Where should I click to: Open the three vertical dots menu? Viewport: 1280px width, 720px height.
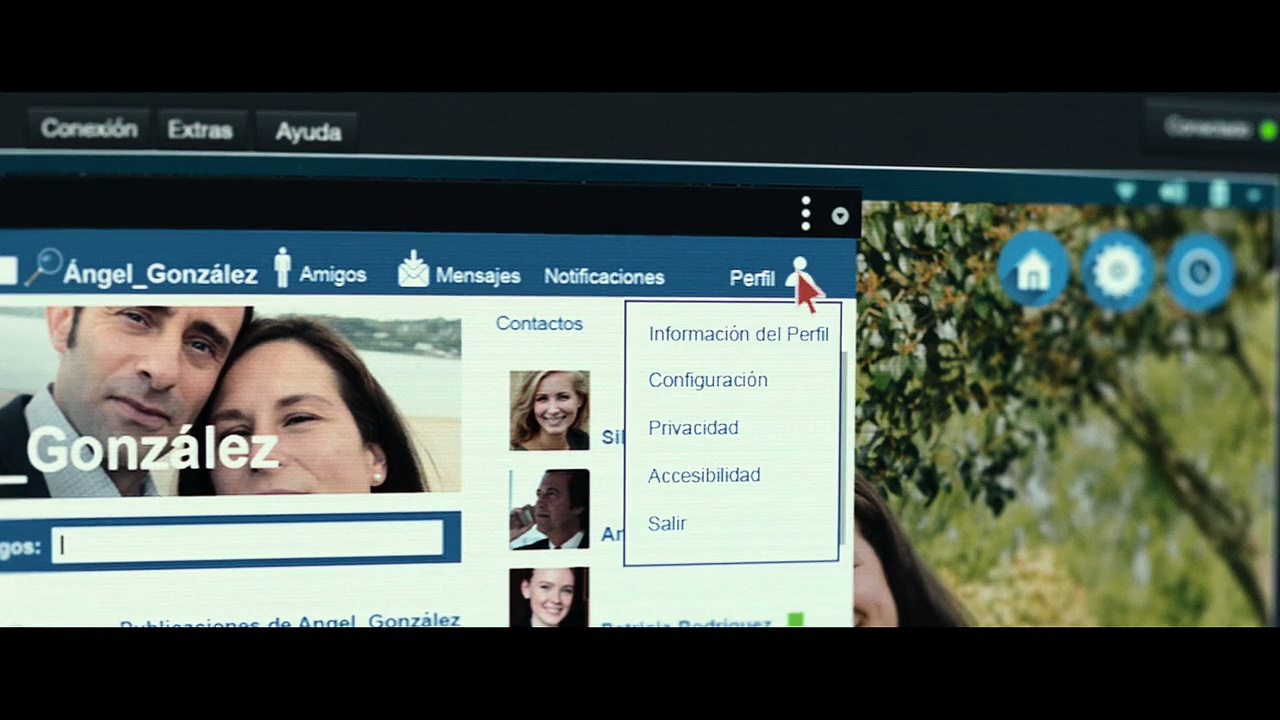tap(806, 213)
